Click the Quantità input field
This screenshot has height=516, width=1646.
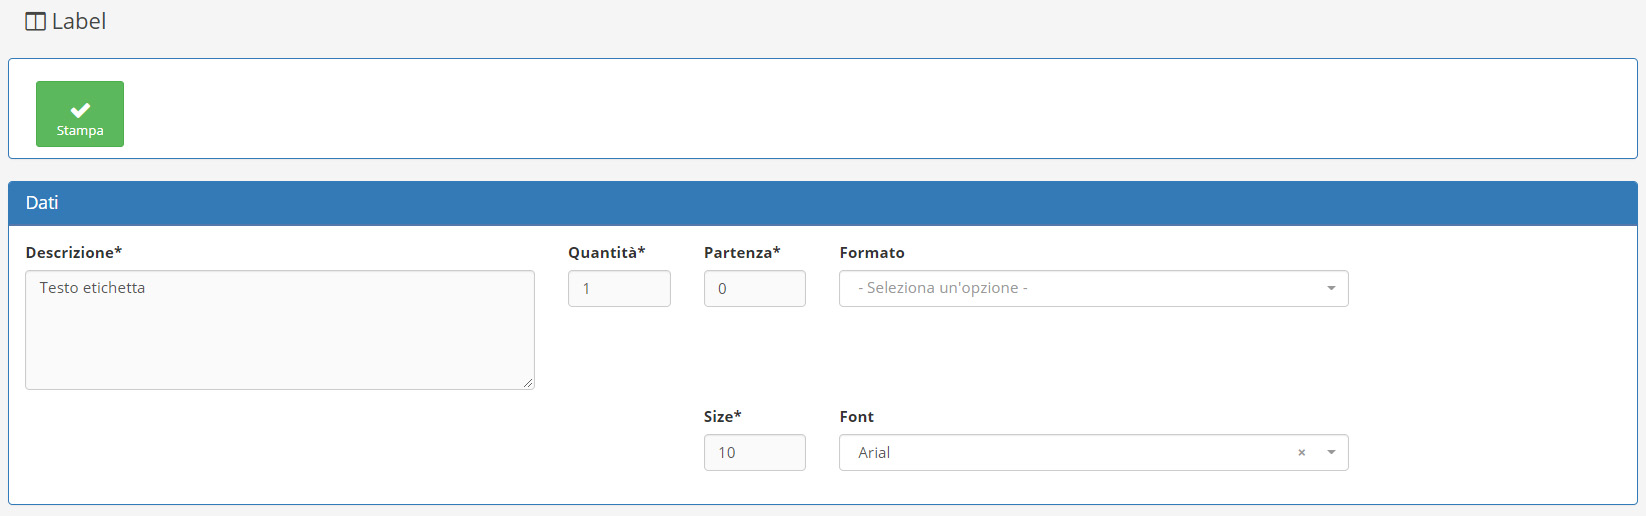pyautogui.click(x=619, y=289)
